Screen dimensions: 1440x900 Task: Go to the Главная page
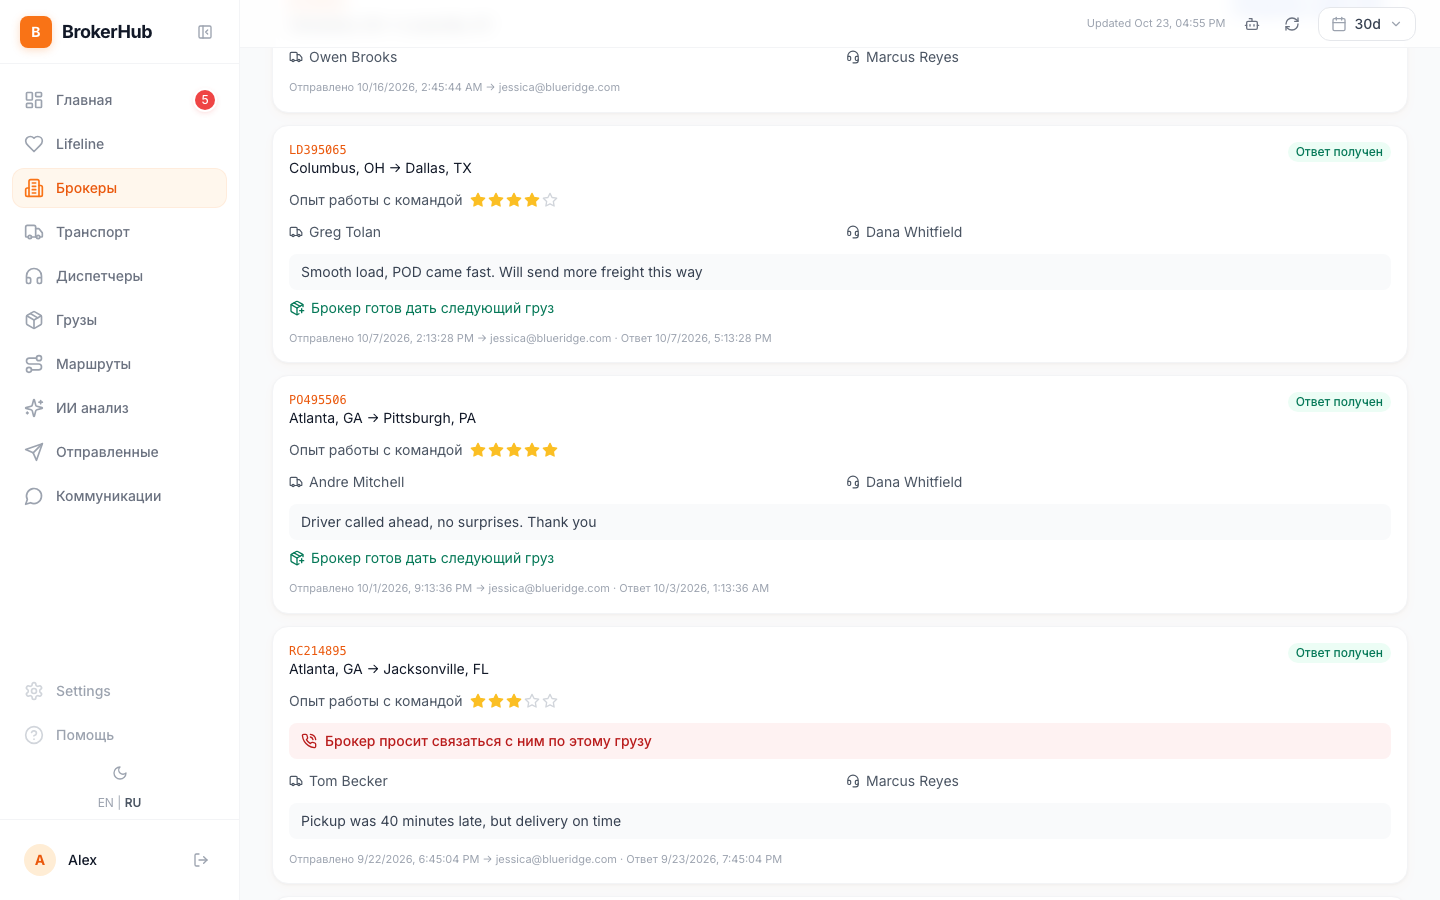tap(119, 100)
